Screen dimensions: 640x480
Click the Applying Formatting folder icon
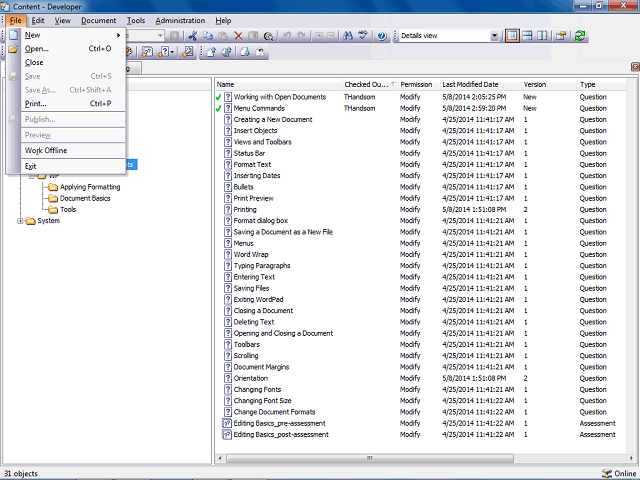click(x=53, y=187)
